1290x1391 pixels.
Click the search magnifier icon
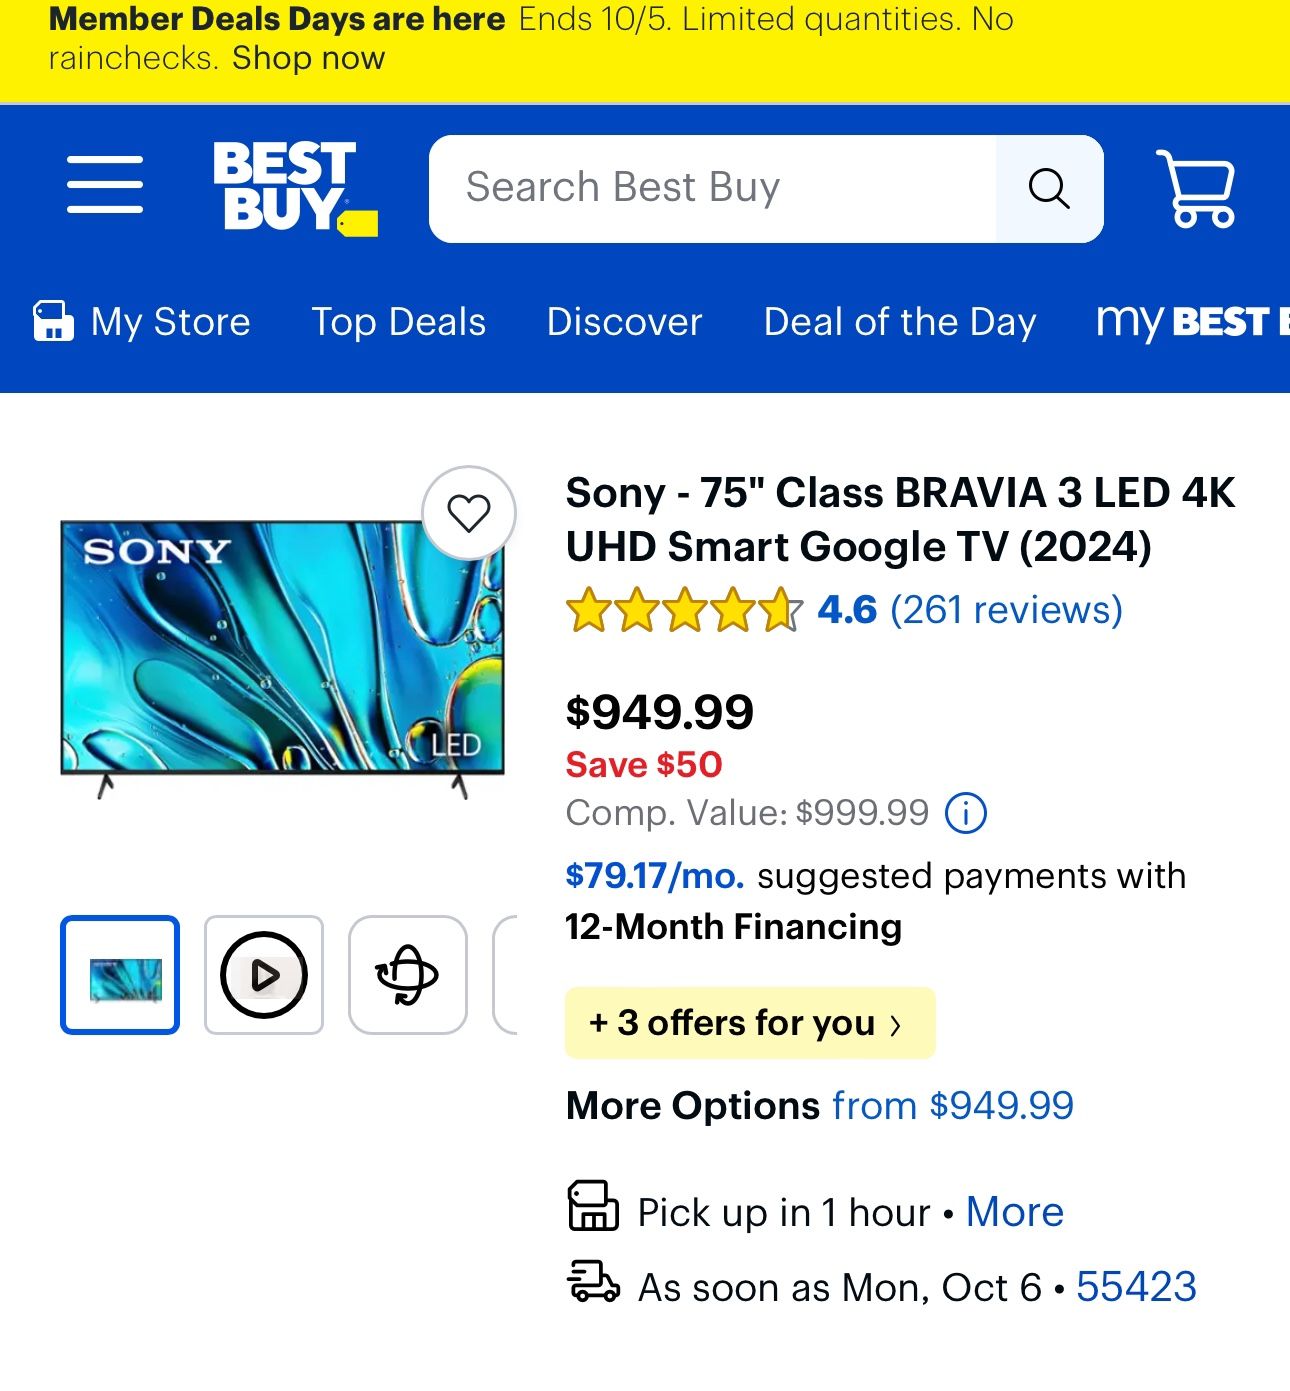point(1049,188)
